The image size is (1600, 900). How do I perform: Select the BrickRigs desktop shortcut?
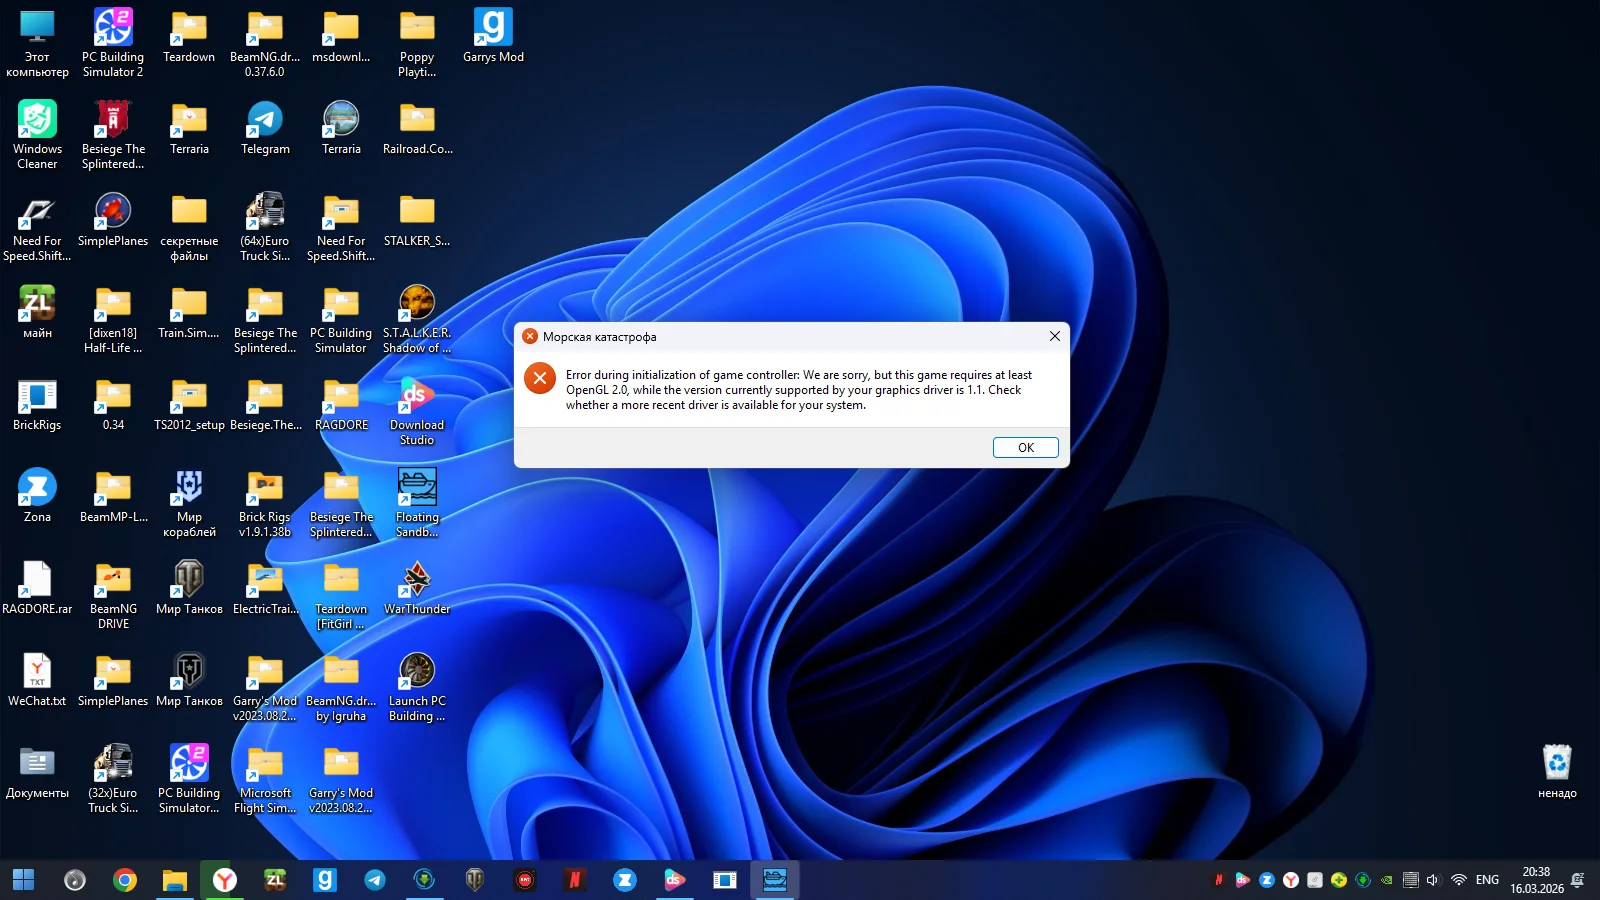[37, 405]
